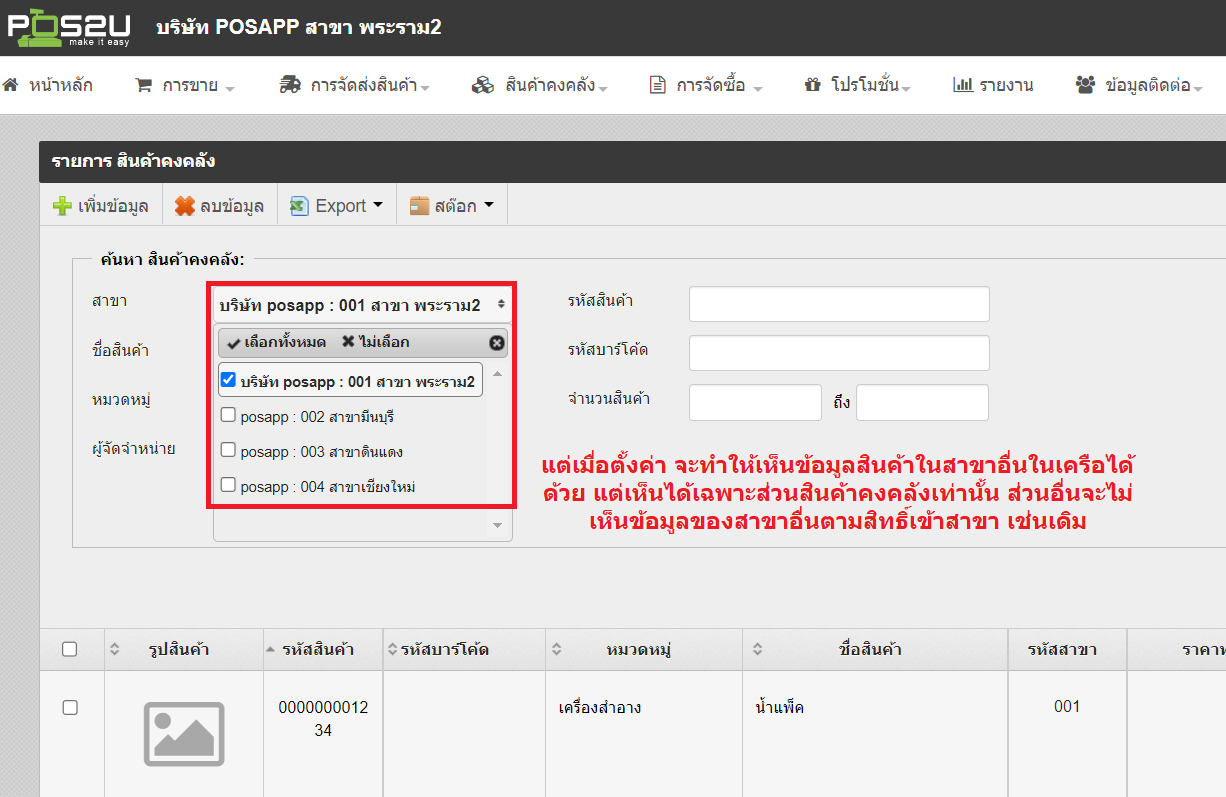
Task: Expand the โปรโมชั่น menu
Action: tap(857, 86)
